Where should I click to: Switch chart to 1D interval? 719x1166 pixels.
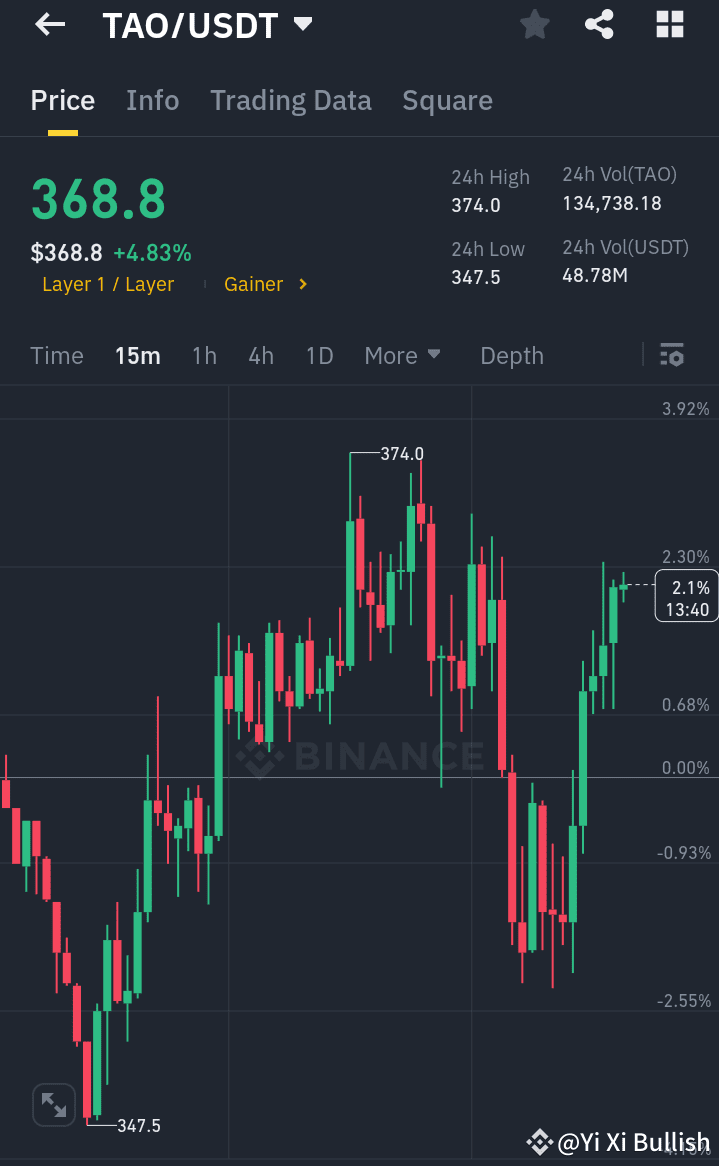pyautogui.click(x=319, y=355)
